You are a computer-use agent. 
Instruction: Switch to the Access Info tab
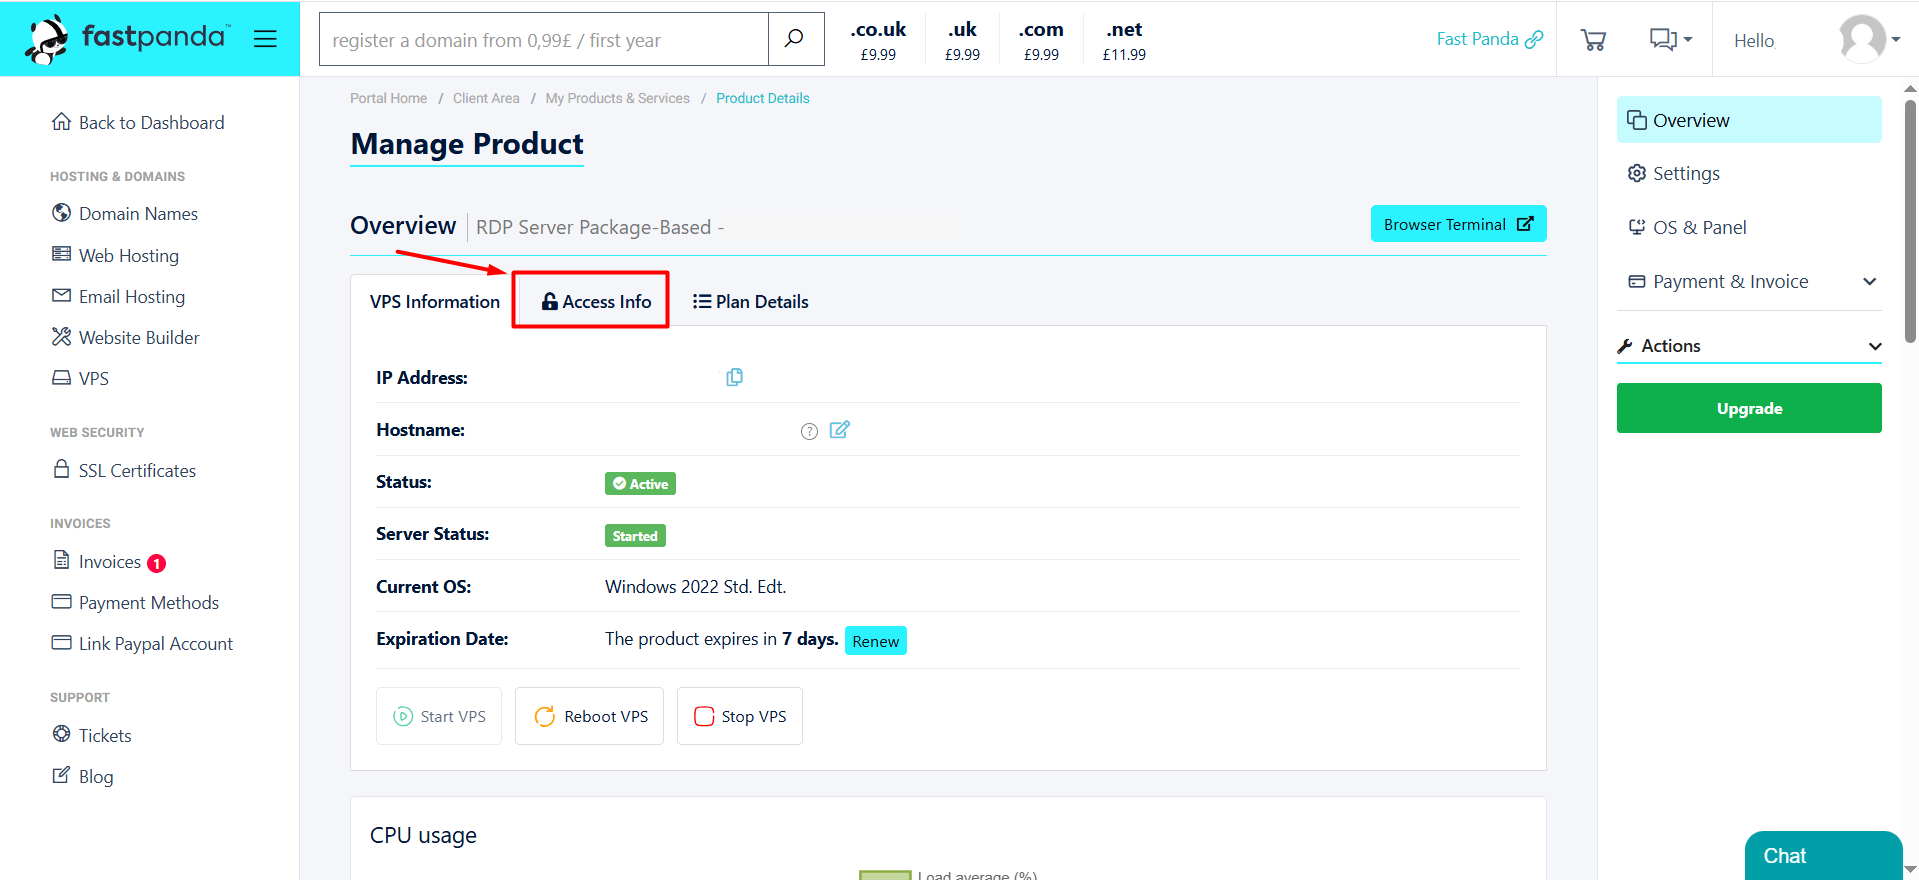(595, 302)
